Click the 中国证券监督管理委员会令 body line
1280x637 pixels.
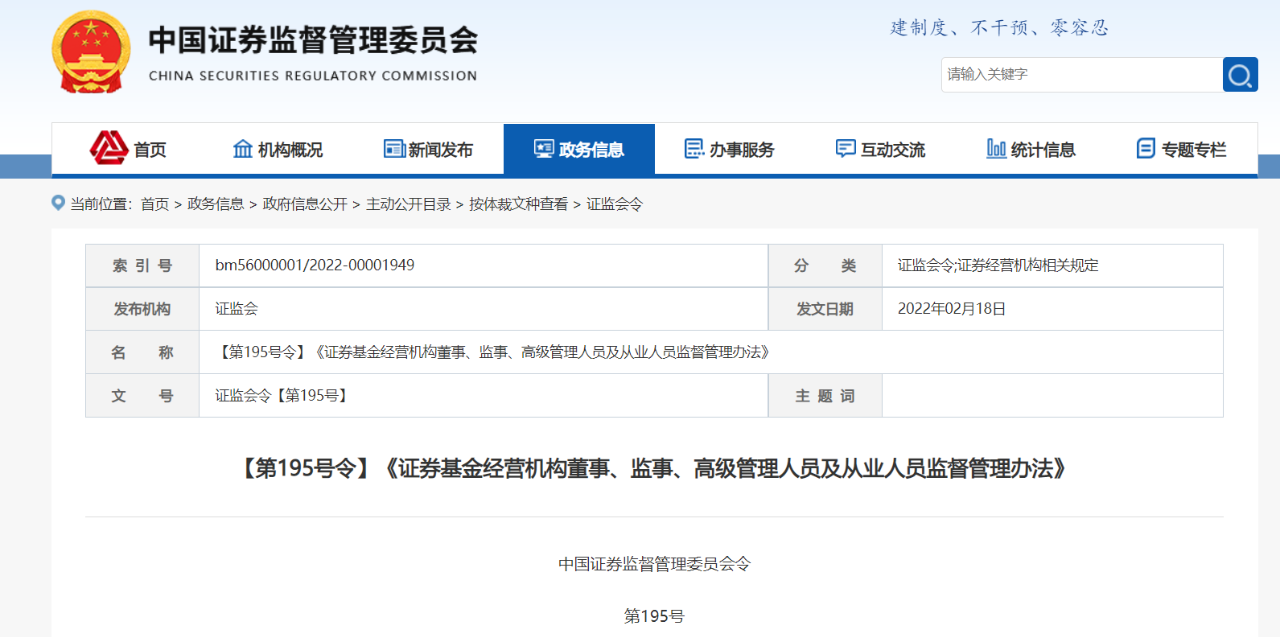tap(654, 564)
